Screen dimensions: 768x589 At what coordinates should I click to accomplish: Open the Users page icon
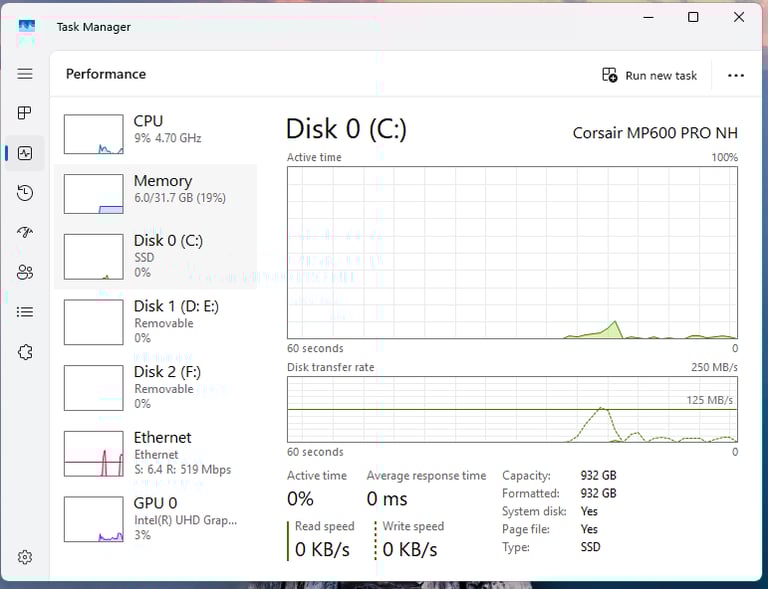(x=24, y=272)
